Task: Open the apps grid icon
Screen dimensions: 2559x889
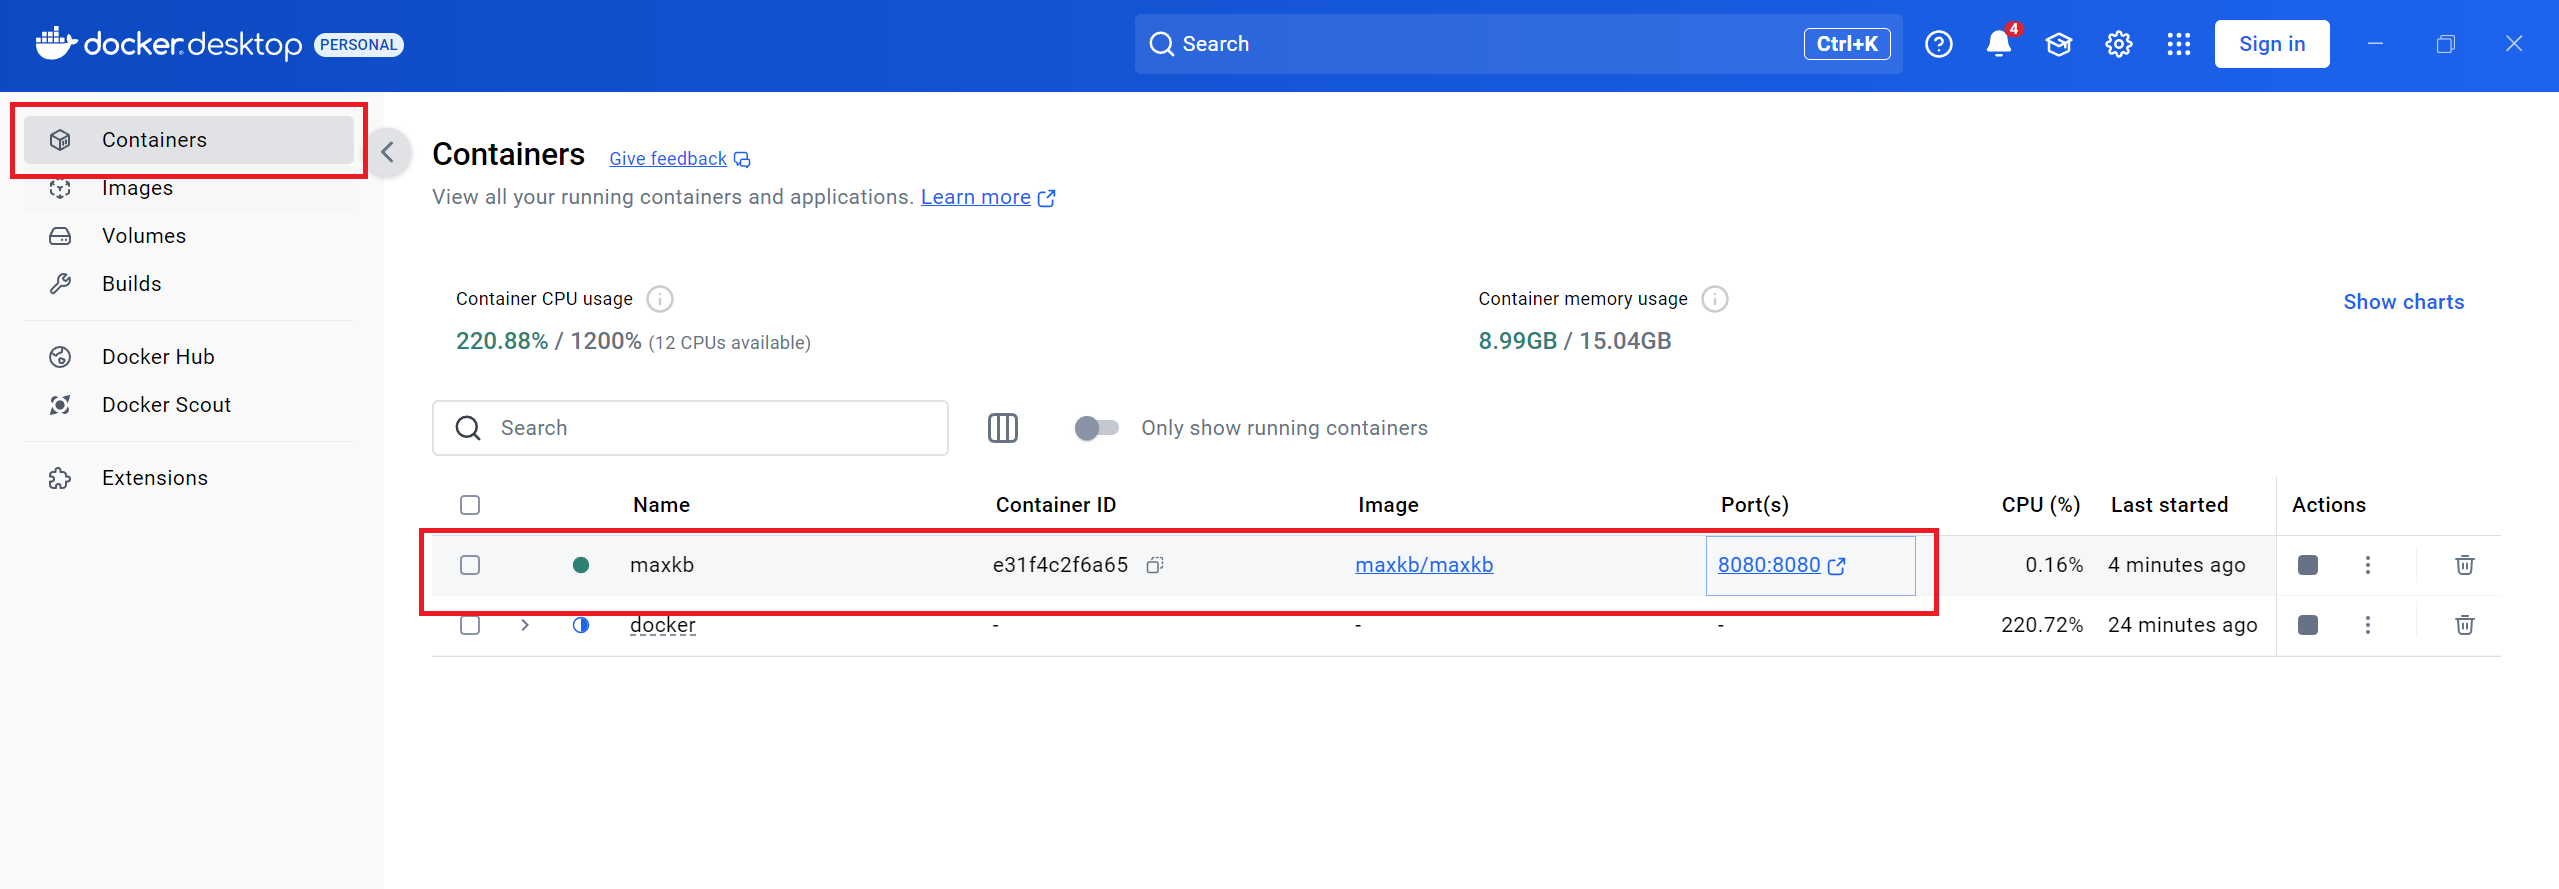Action: point(2178,44)
